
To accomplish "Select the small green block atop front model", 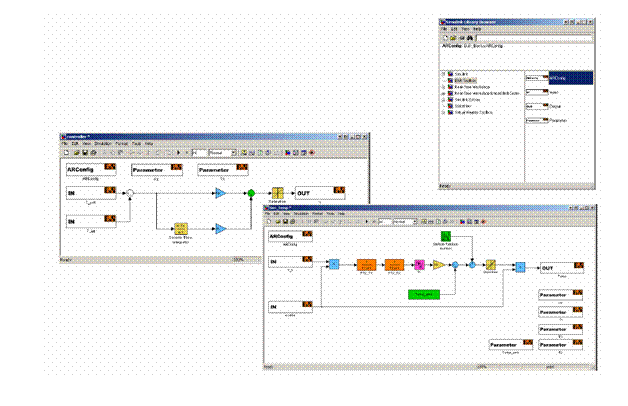I will [x=446, y=236].
